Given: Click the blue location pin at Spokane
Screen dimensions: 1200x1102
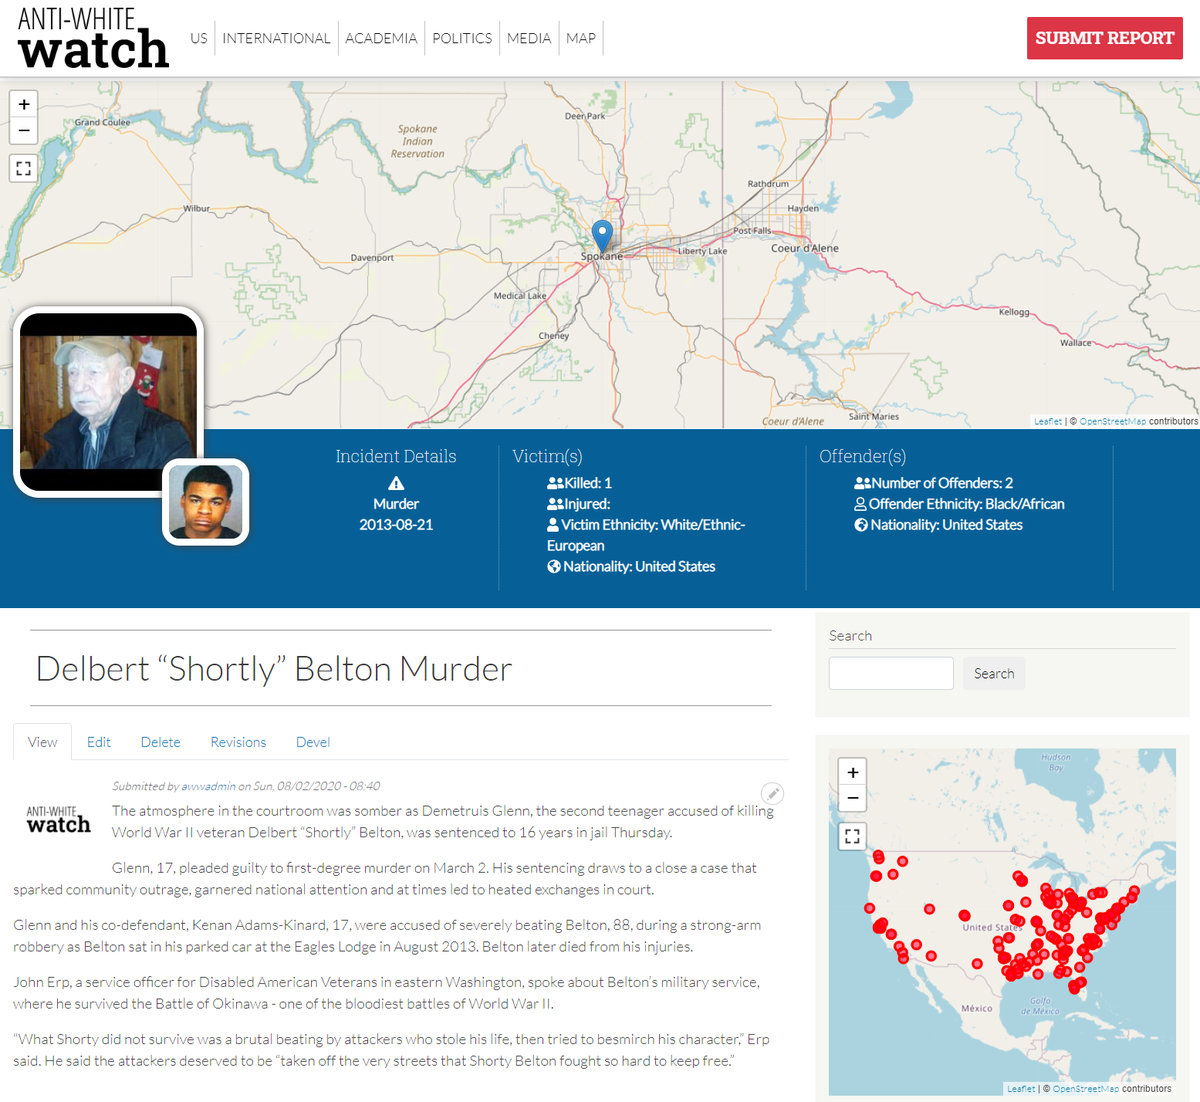Looking at the screenshot, I should [602, 237].
